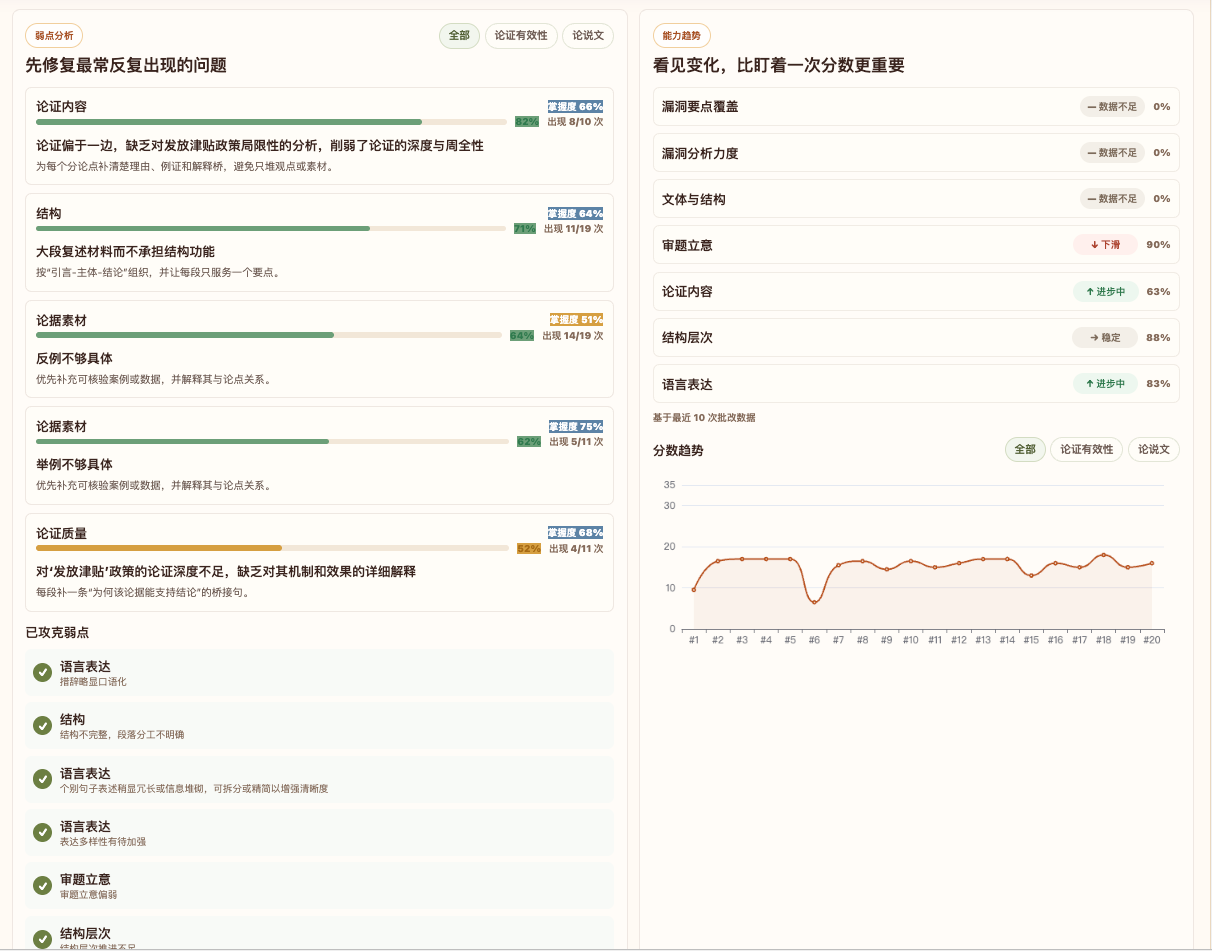Click 分数趋势 chart heading

coord(678,450)
